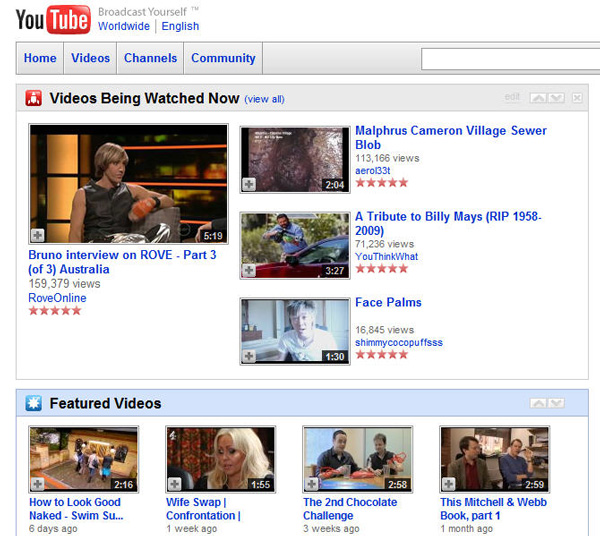Move Featured Videos module up
The image size is (600, 536).
point(538,403)
